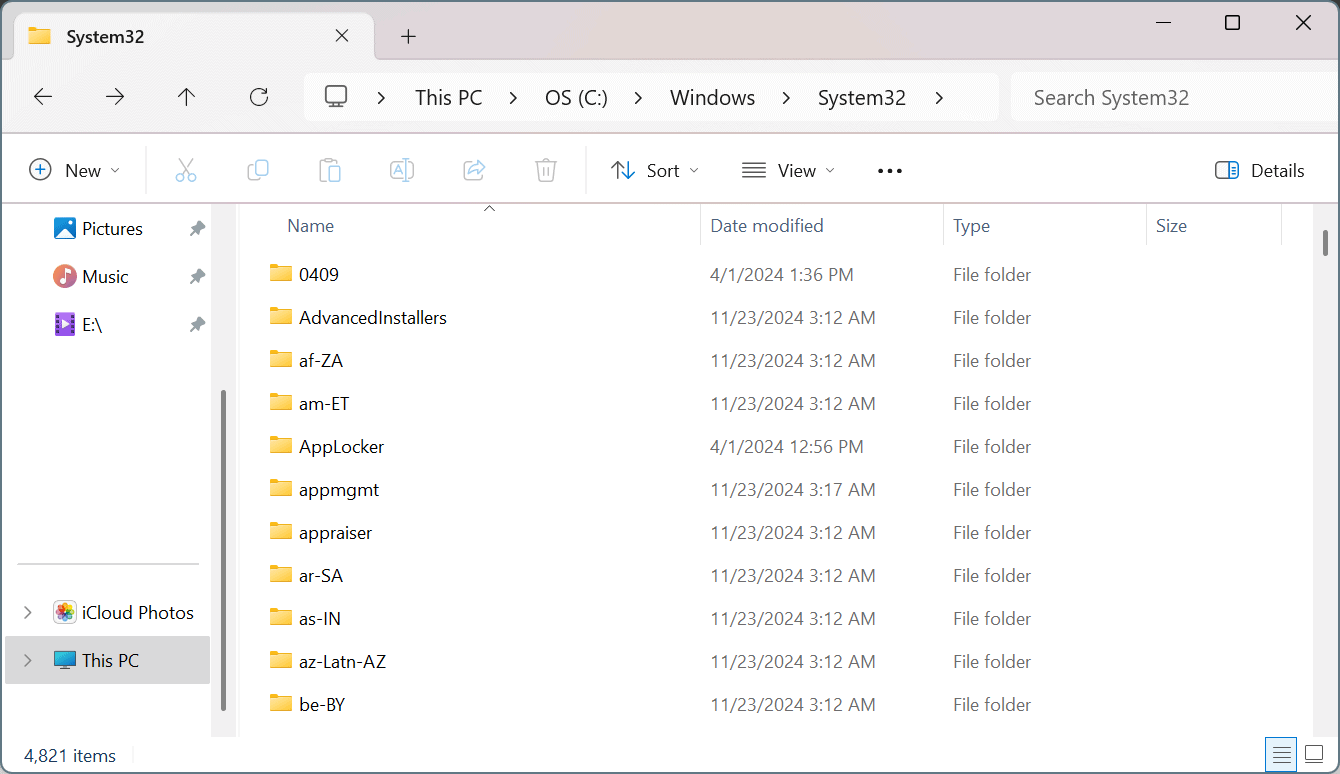Click the New button
Viewport: 1340px width, 774px height.
75,171
